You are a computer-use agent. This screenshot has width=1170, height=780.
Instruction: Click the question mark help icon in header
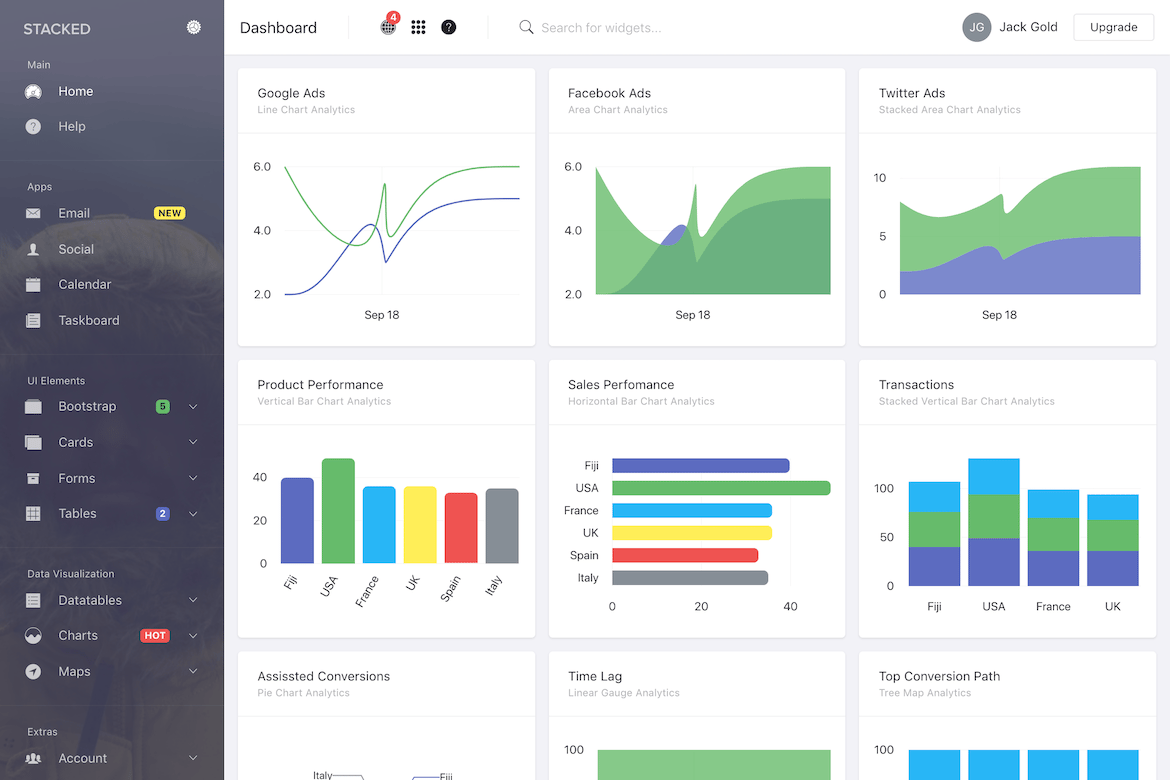coord(448,28)
